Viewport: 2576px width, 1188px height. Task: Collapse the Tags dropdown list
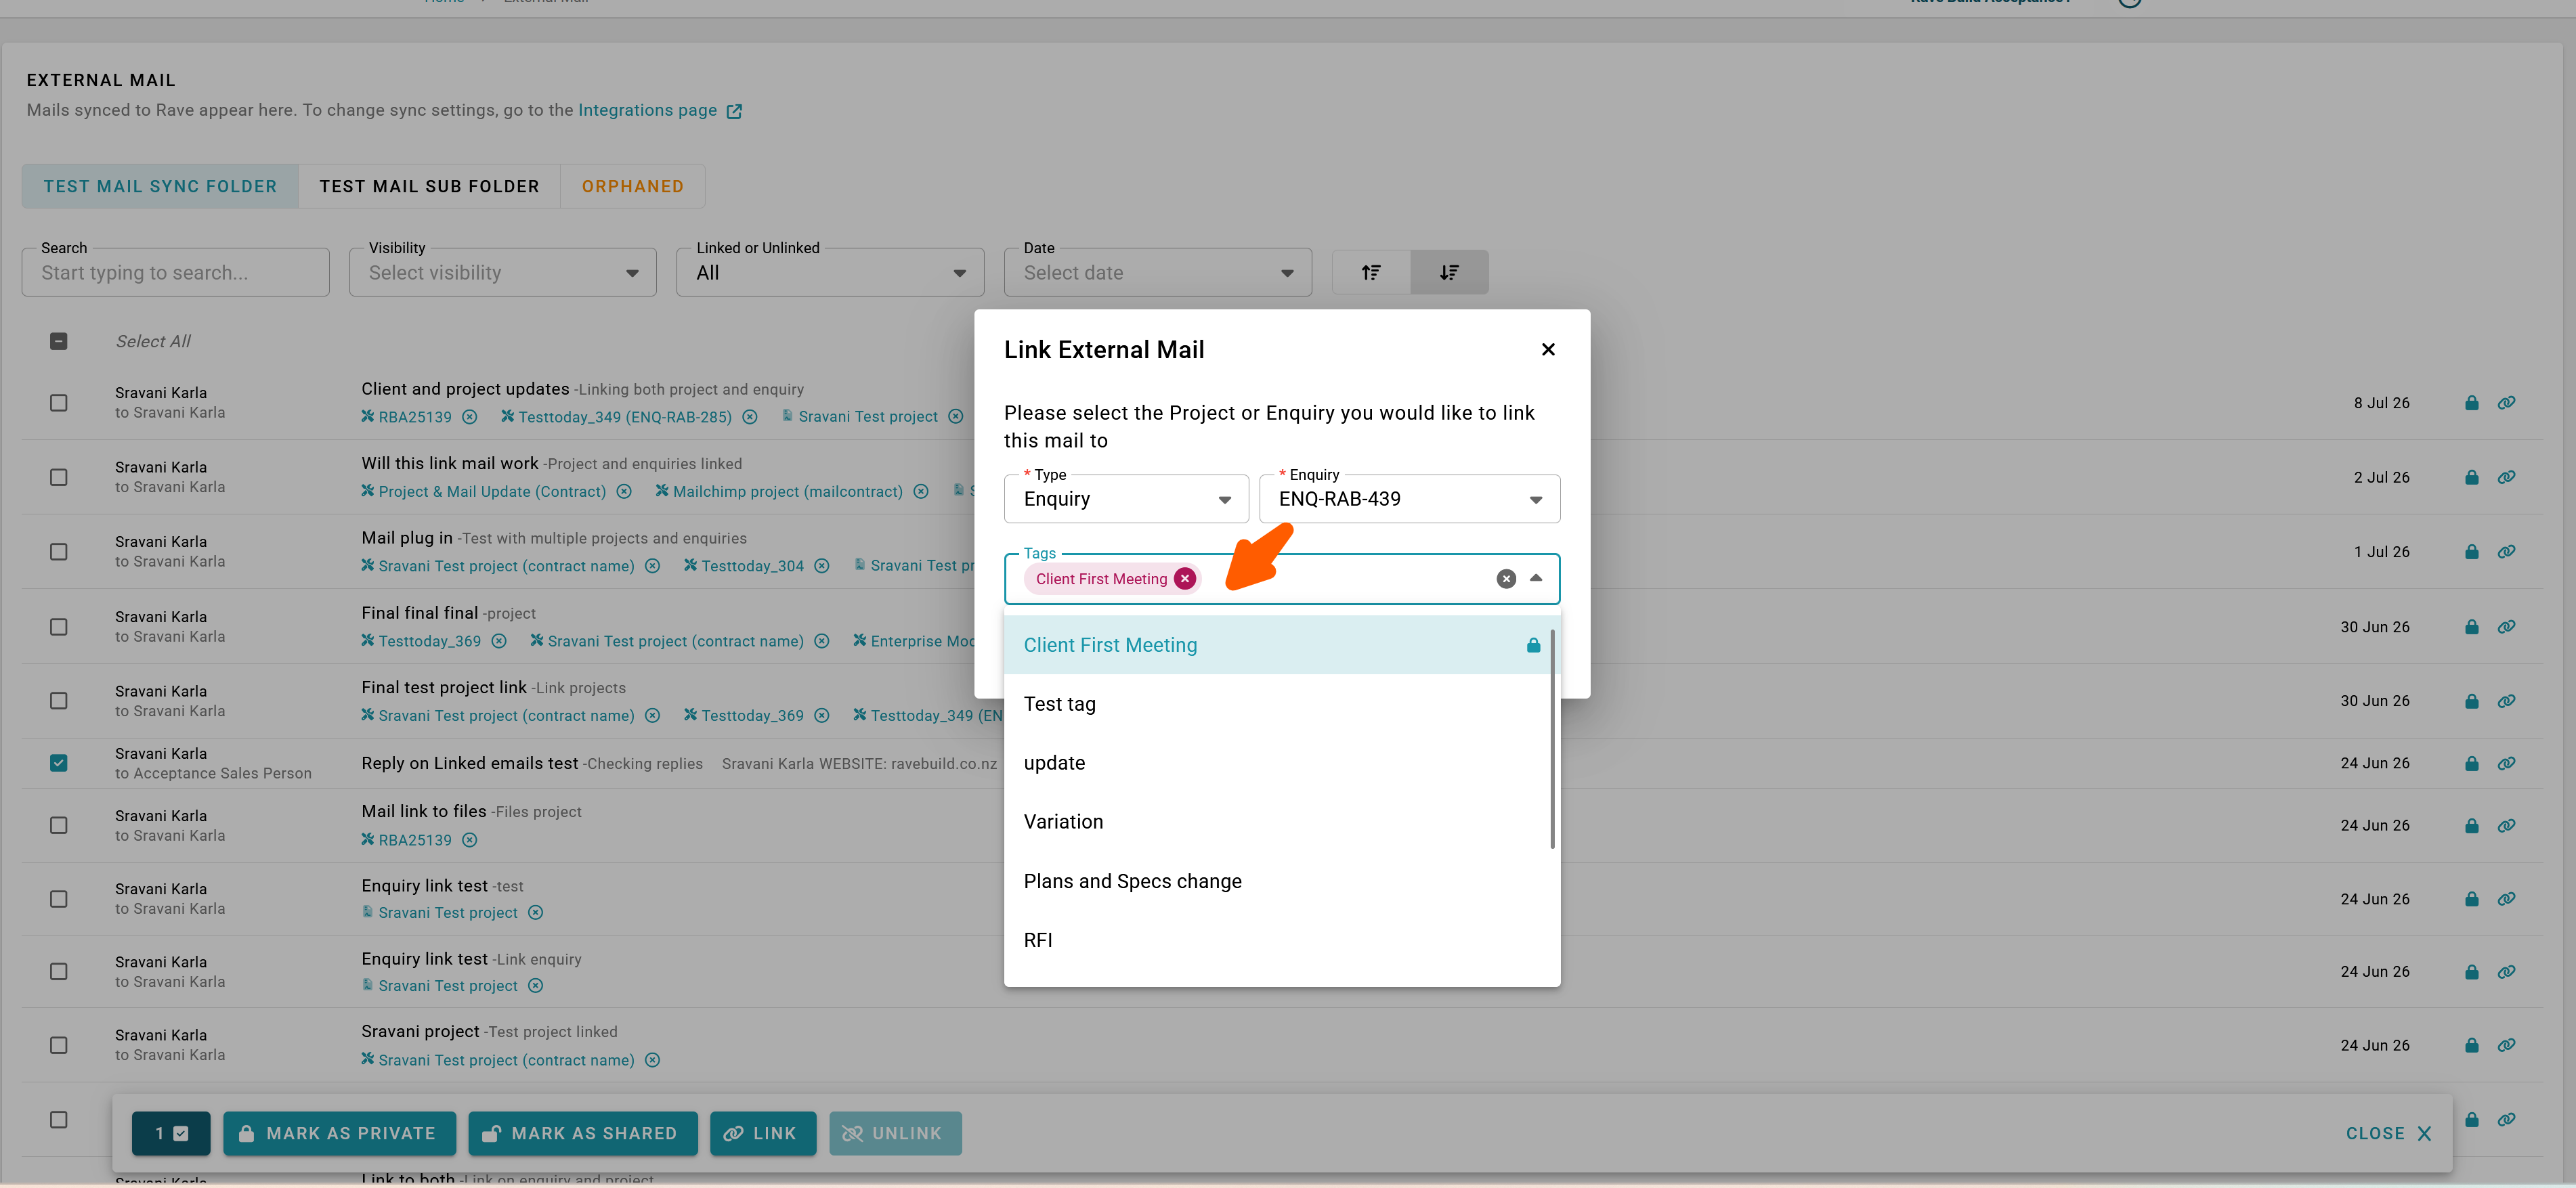tap(1536, 578)
